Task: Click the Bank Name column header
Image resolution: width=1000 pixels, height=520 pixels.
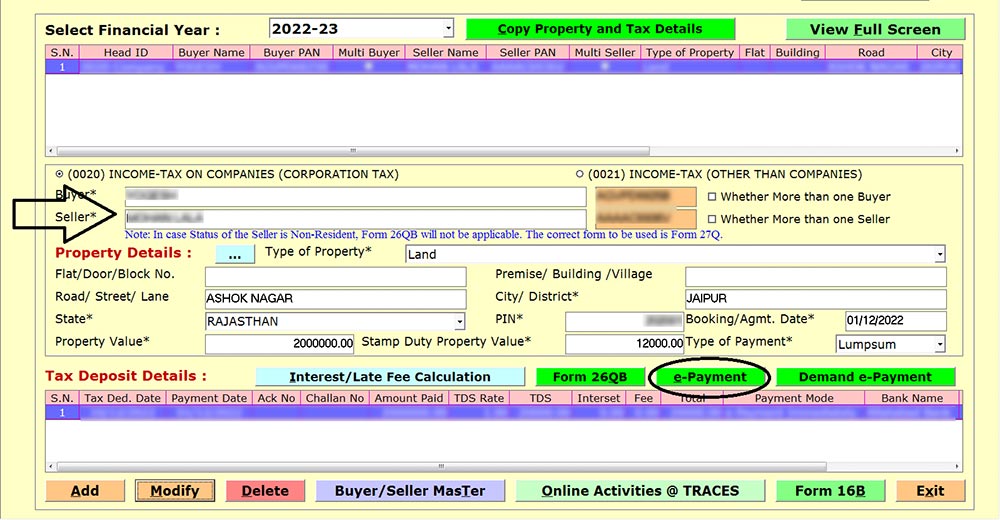Action: pyautogui.click(x=912, y=398)
